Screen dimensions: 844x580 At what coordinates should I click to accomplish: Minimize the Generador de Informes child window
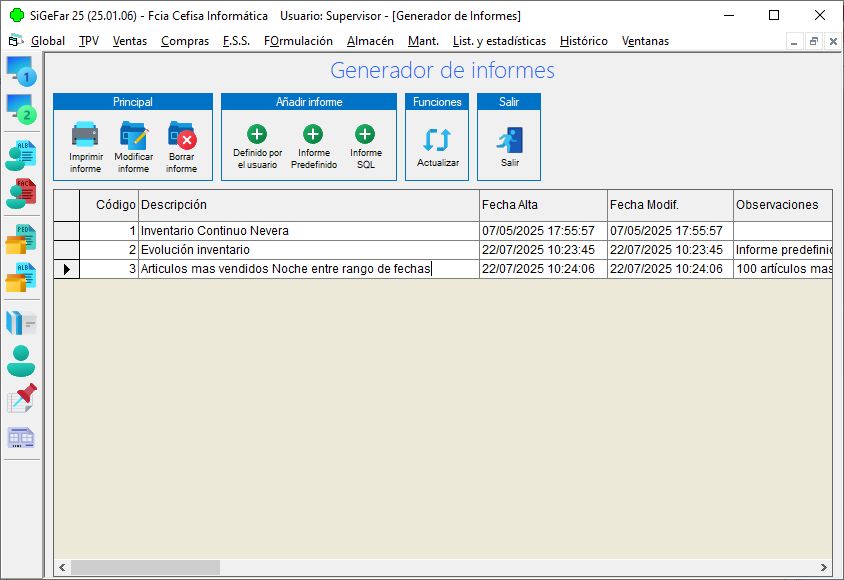coord(794,41)
